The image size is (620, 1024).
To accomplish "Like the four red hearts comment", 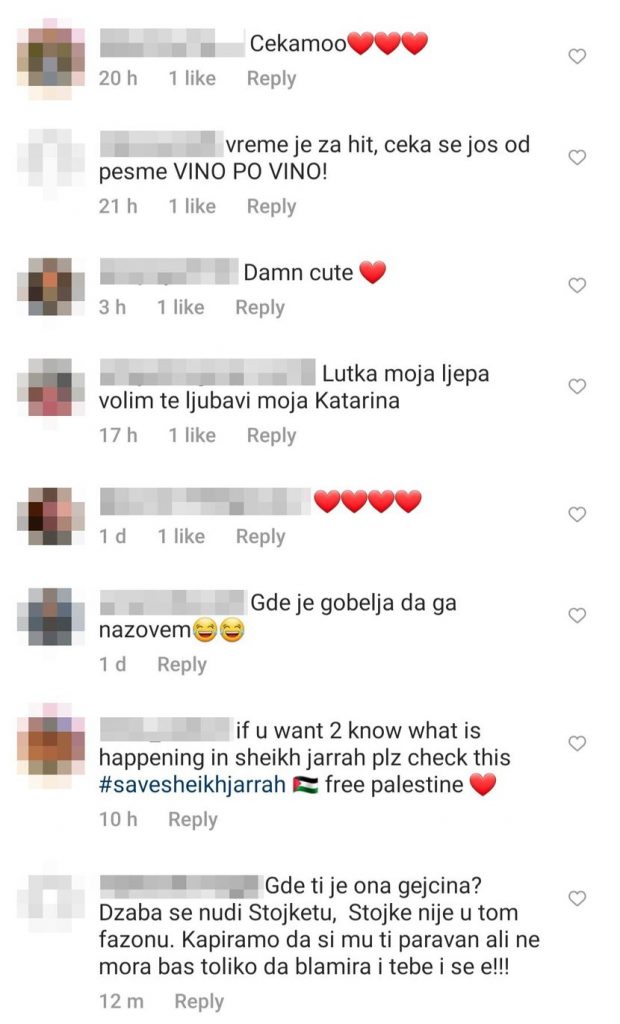I will (577, 515).
